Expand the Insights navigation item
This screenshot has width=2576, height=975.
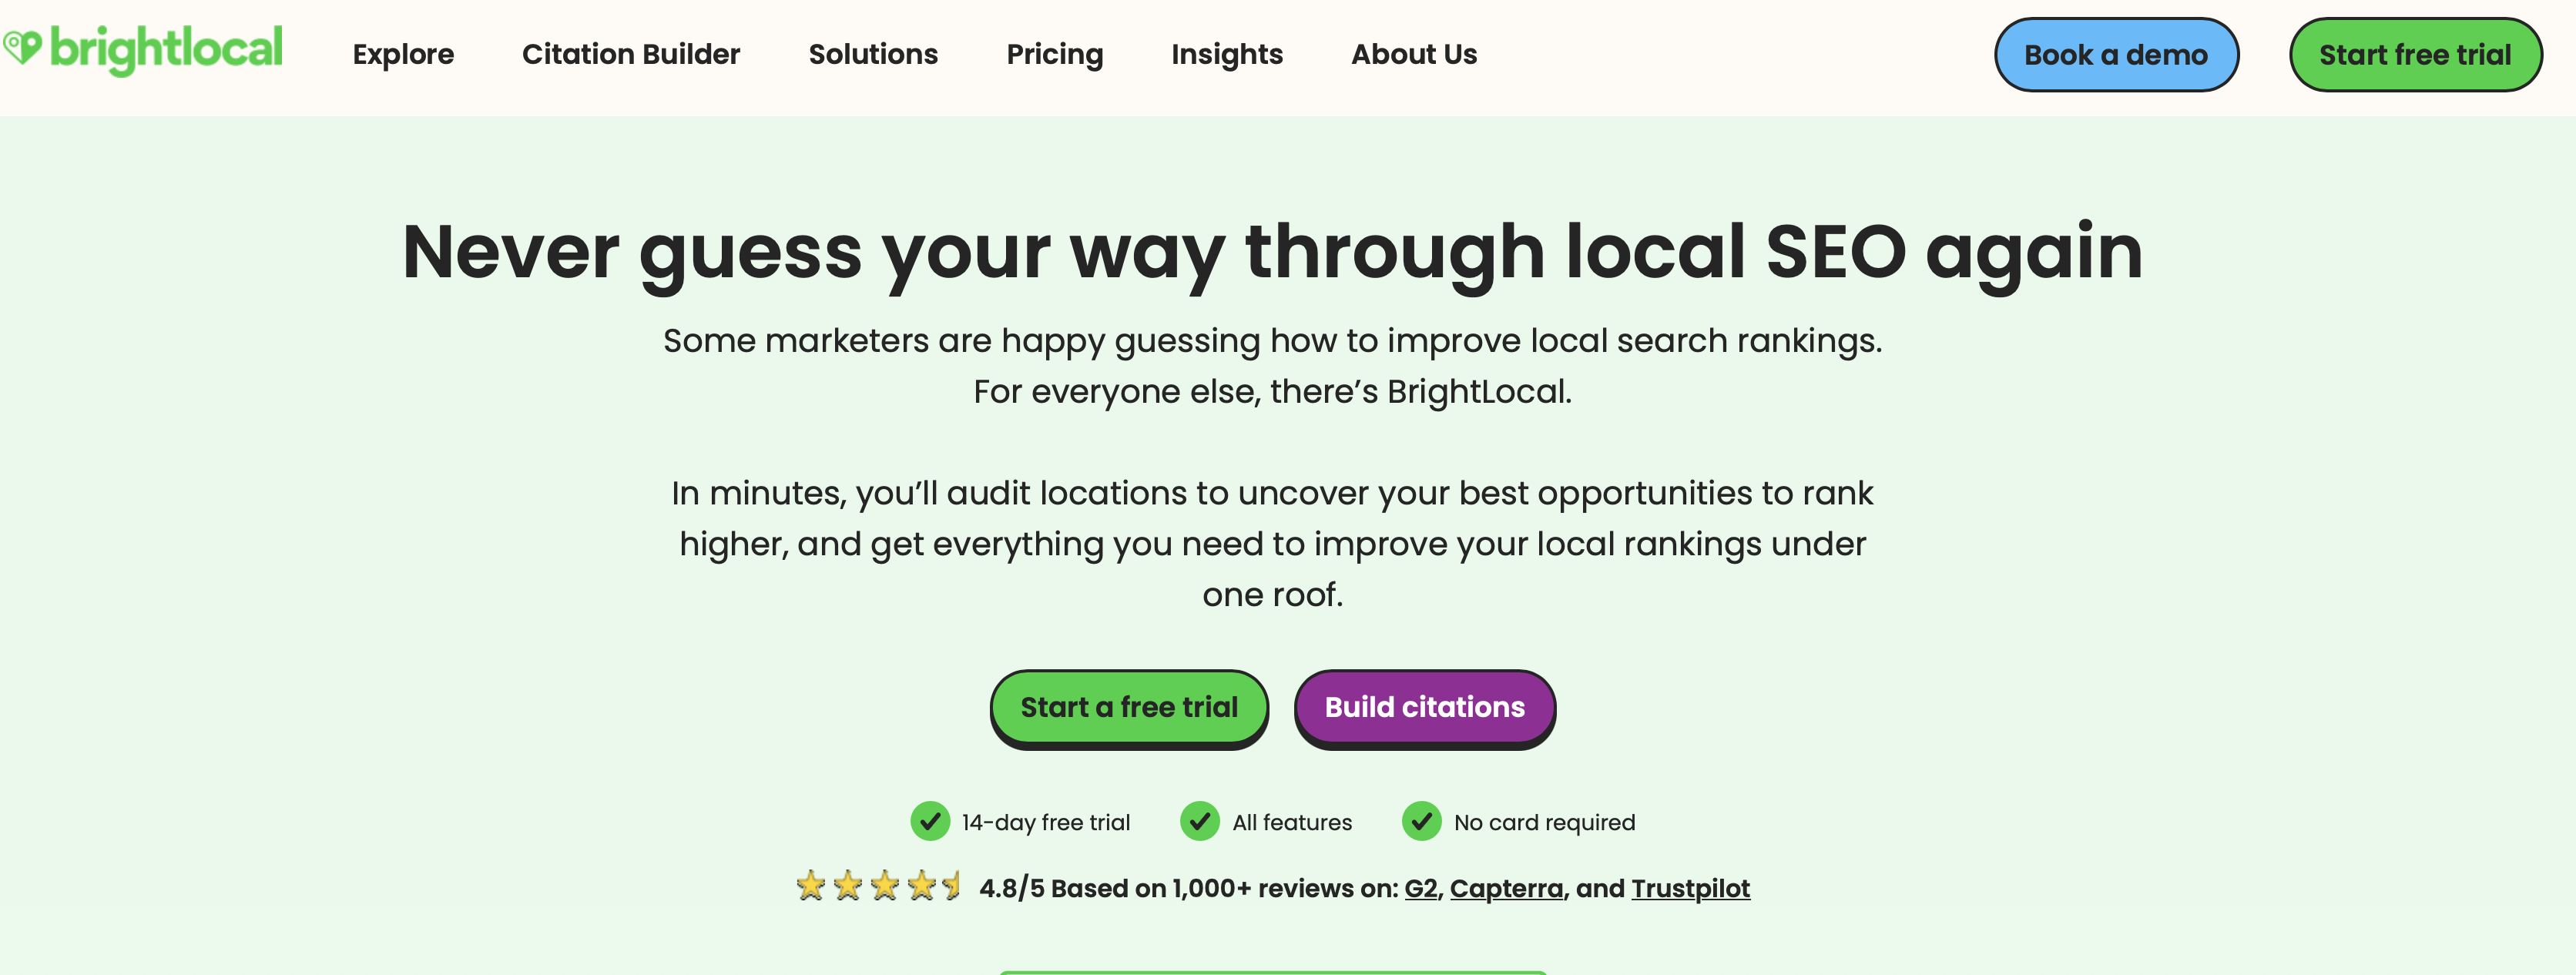click(1227, 55)
